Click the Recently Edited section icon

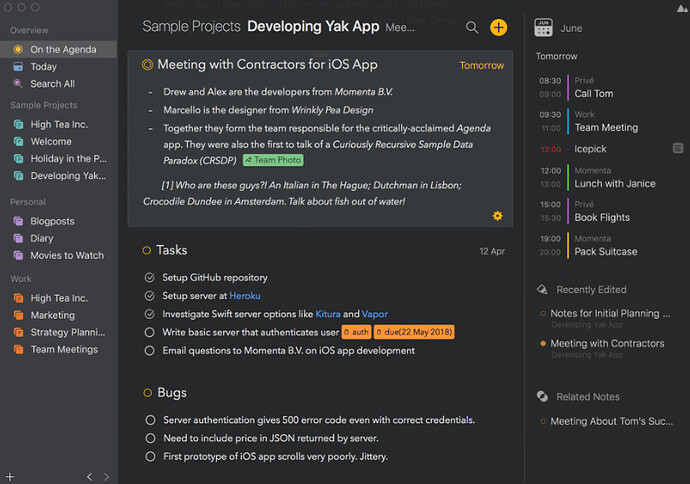click(543, 289)
